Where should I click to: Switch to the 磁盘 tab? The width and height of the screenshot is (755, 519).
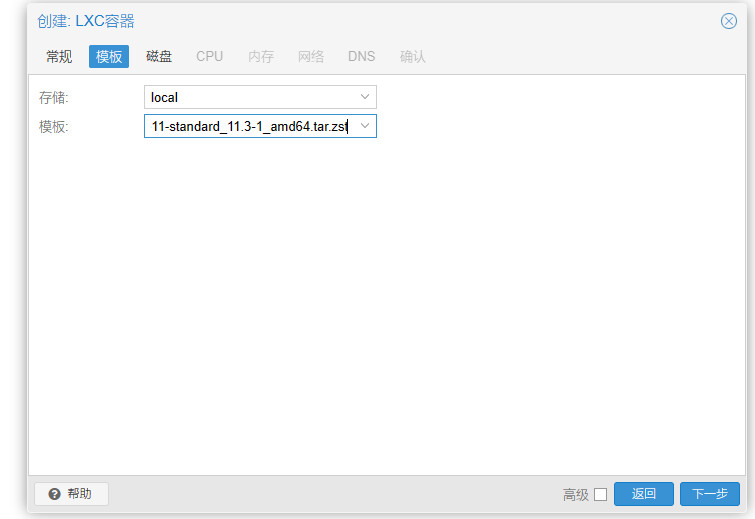pyautogui.click(x=159, y=56)
